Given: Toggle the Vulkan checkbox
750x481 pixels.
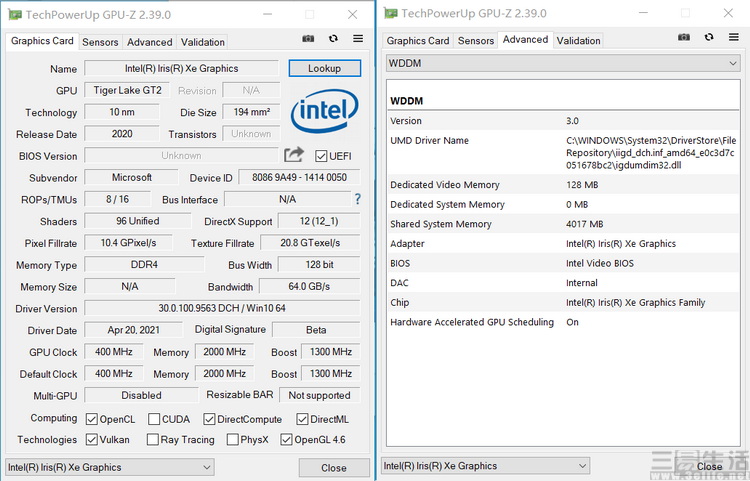Looking at the screenshot, I should tap(91, 439).
